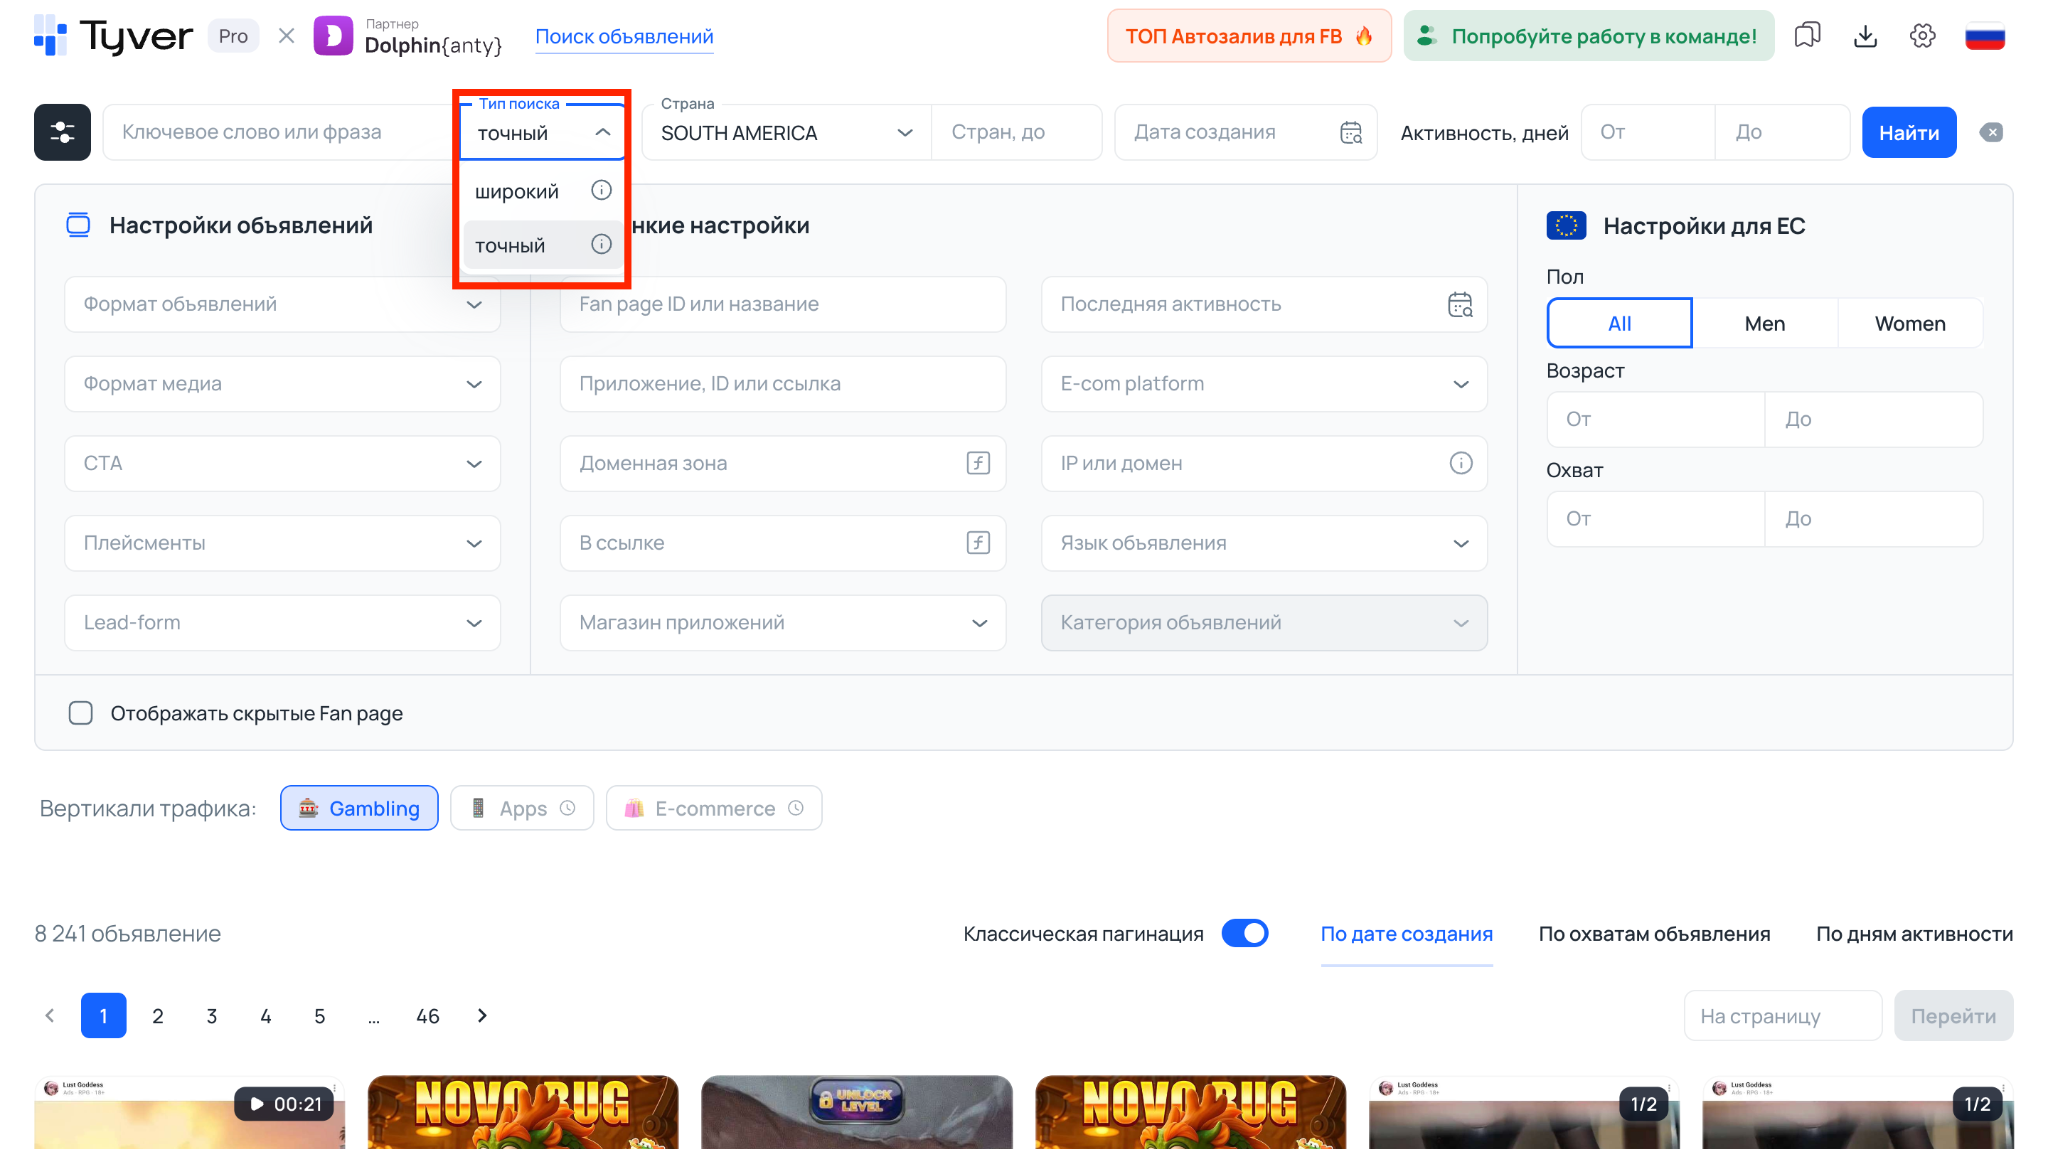Toggle Классическая пагинация switch off

[1245, 933]
